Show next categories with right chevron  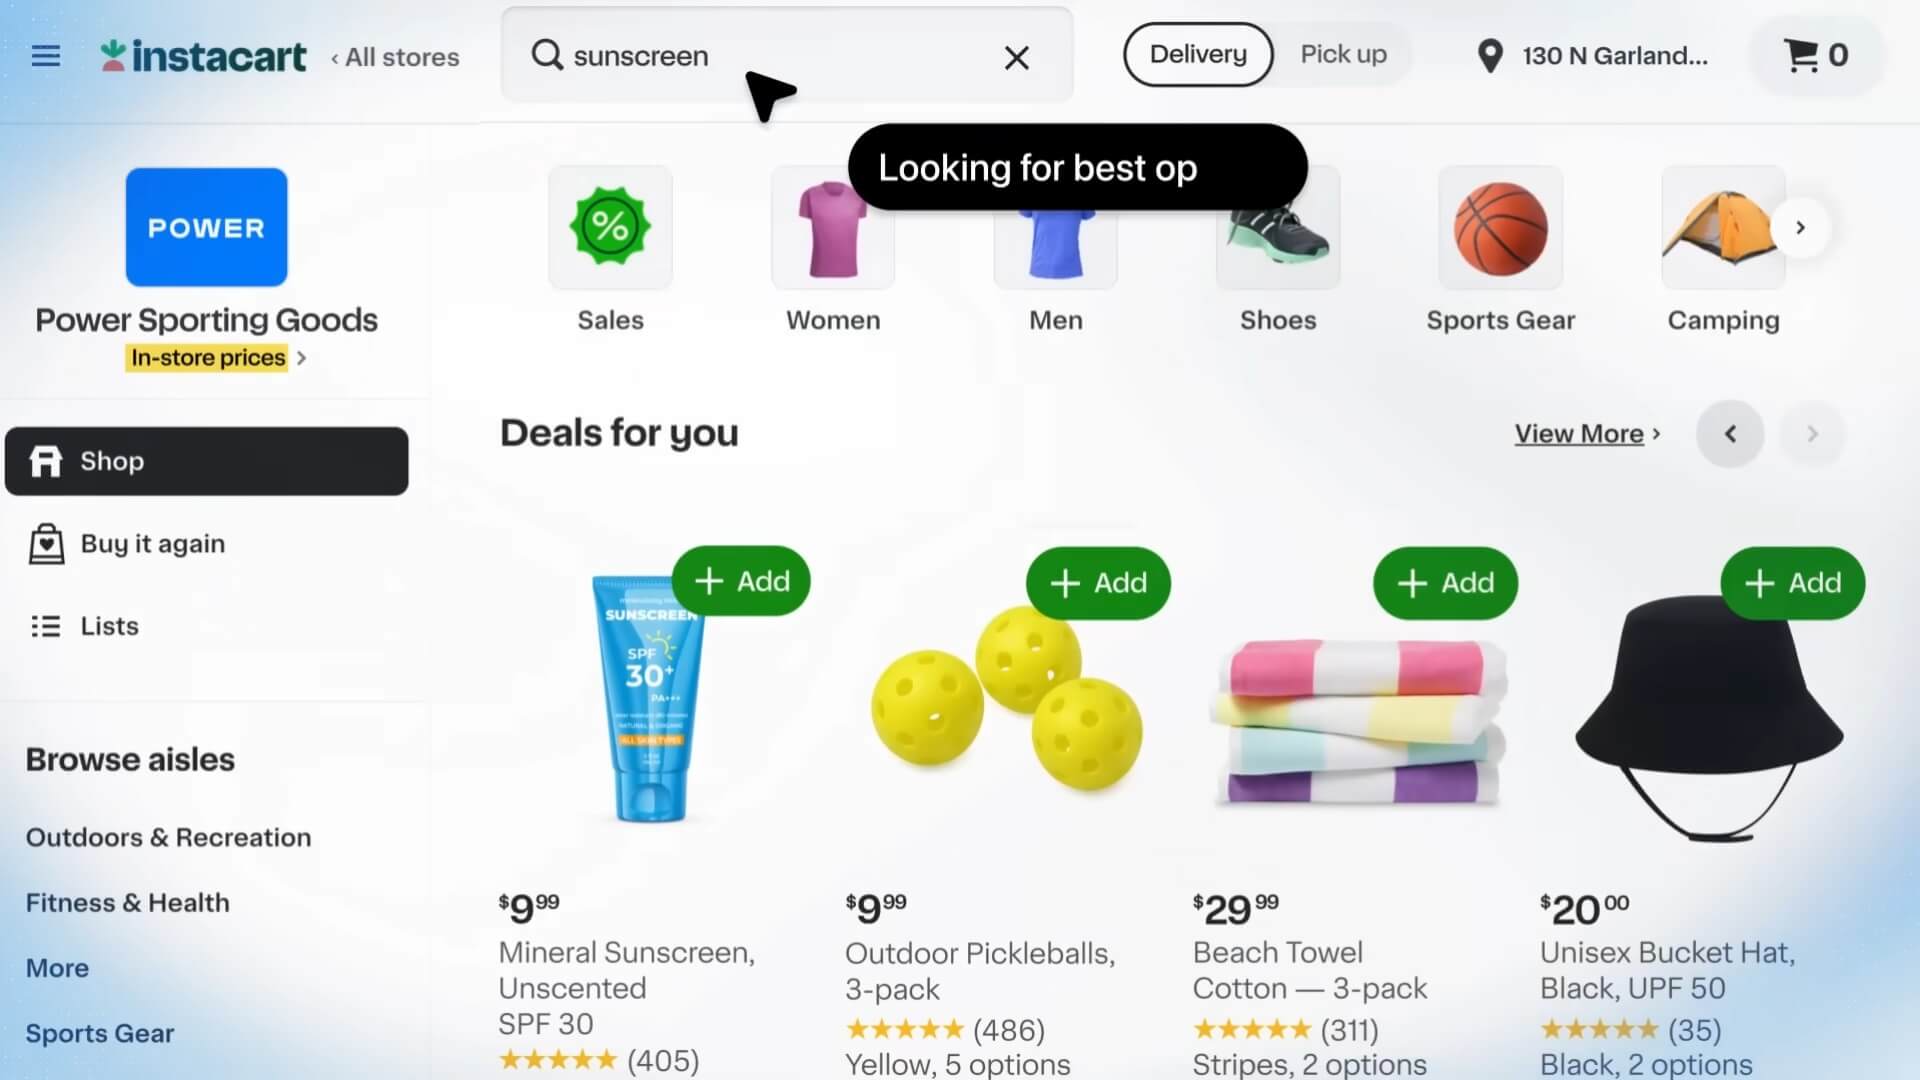point(1800,228)
